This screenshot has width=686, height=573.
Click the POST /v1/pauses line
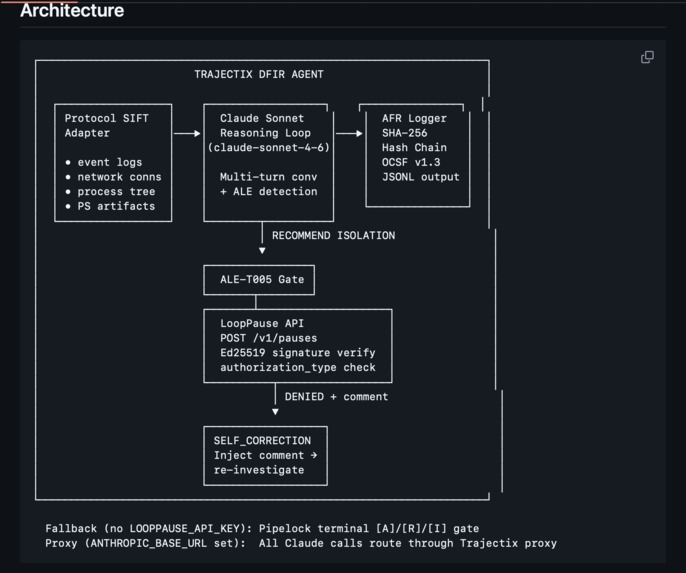269,338
